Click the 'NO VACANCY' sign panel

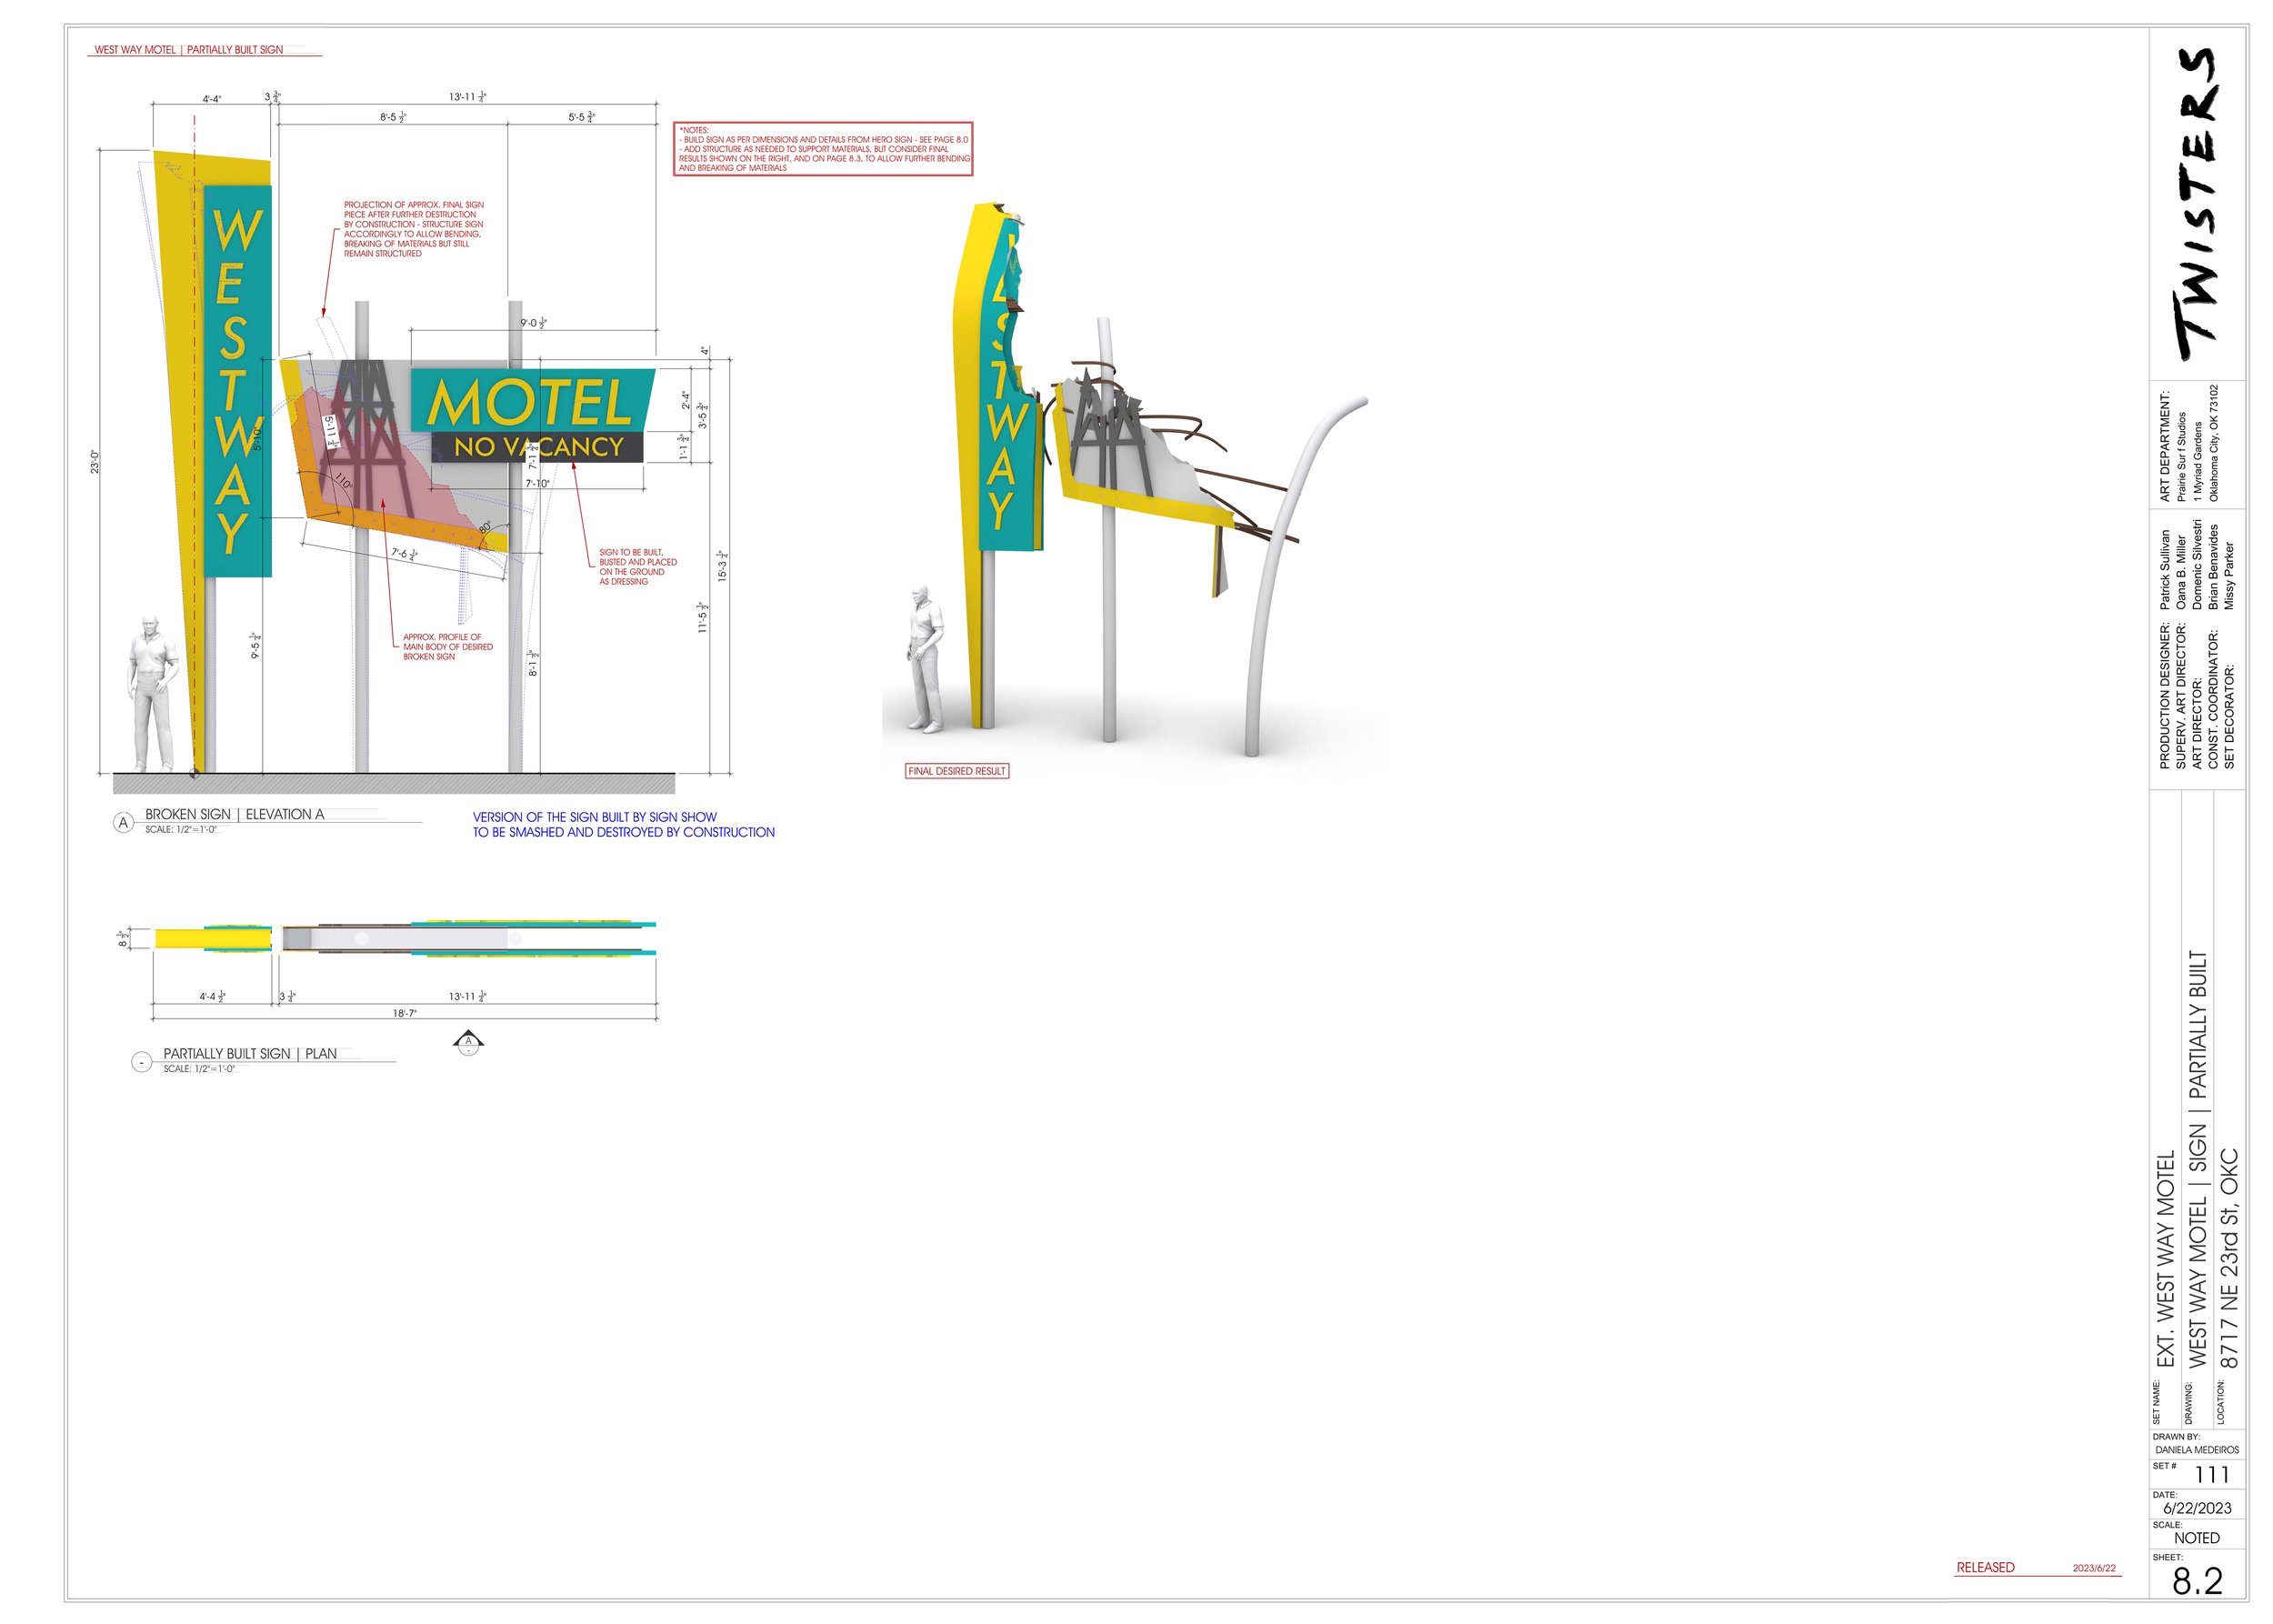pyautogui.click(x=538, y=447)
